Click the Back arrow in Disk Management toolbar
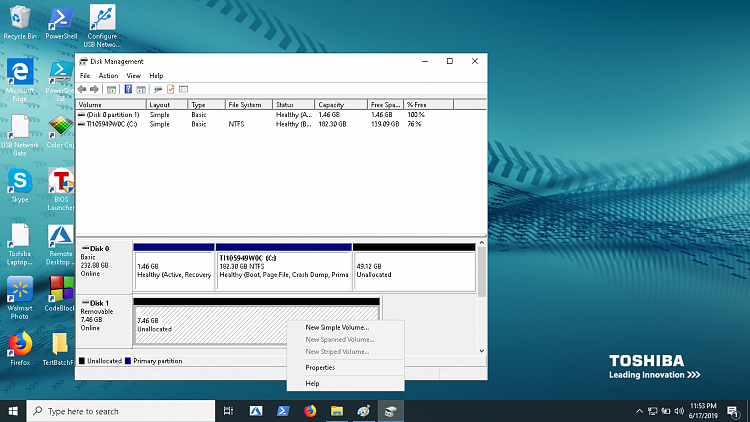This screenshot has height=422, width=750. [82, 89]
